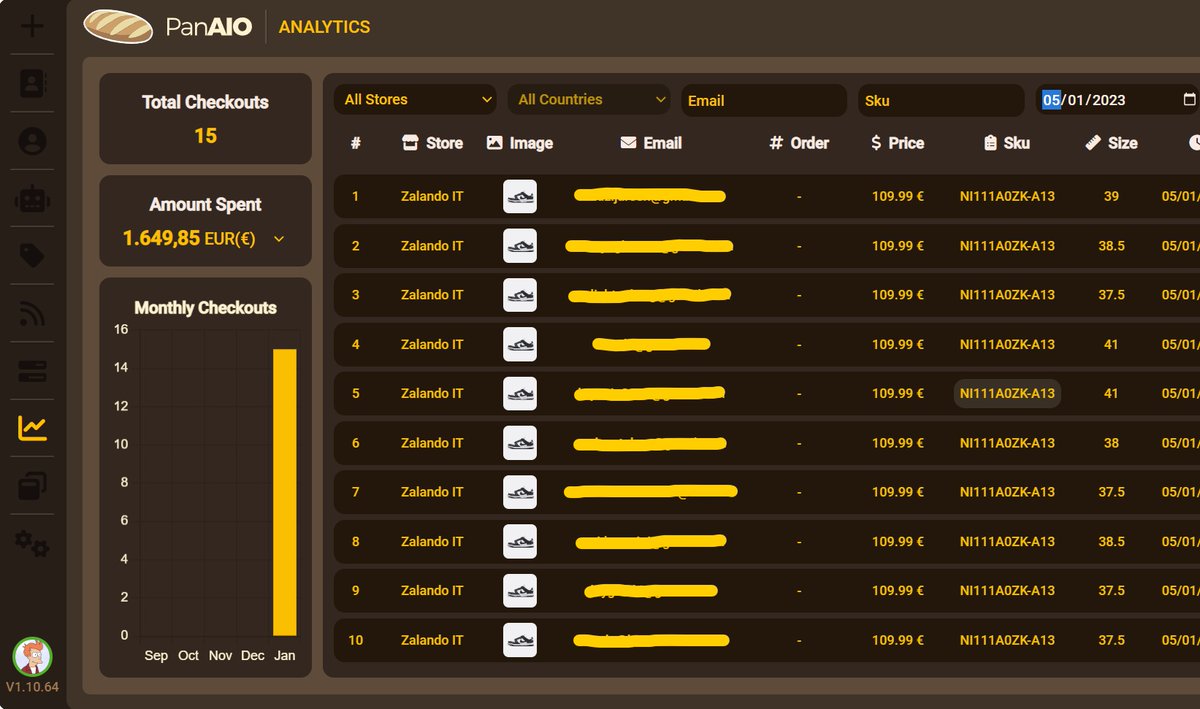Click the highlighted SKU in row 5
The height and width of the screenshot is (709, 1200).
point(1007,393)
